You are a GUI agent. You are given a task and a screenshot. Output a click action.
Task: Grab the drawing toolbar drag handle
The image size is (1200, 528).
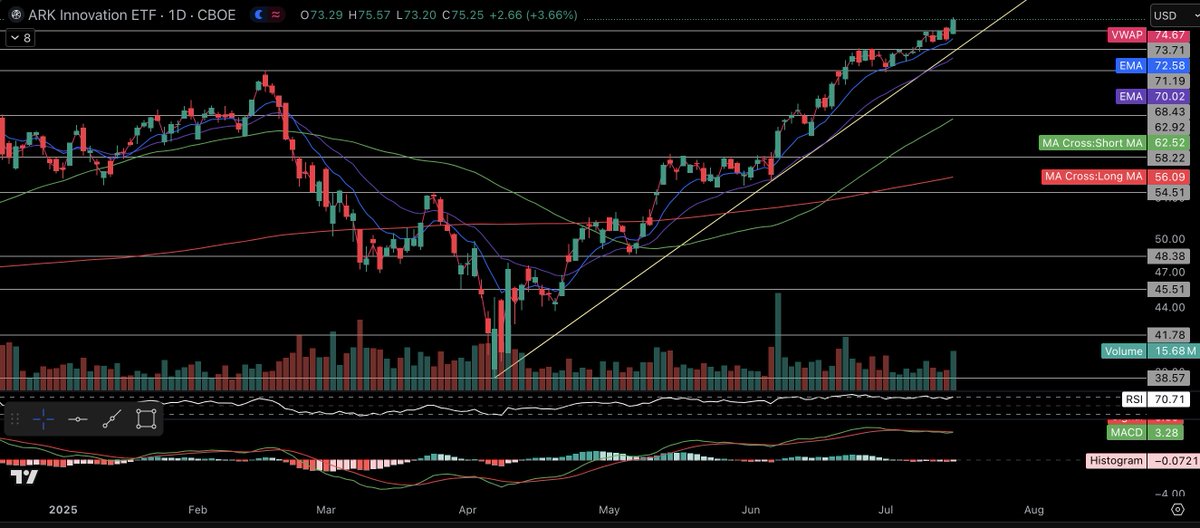(16, 418)
